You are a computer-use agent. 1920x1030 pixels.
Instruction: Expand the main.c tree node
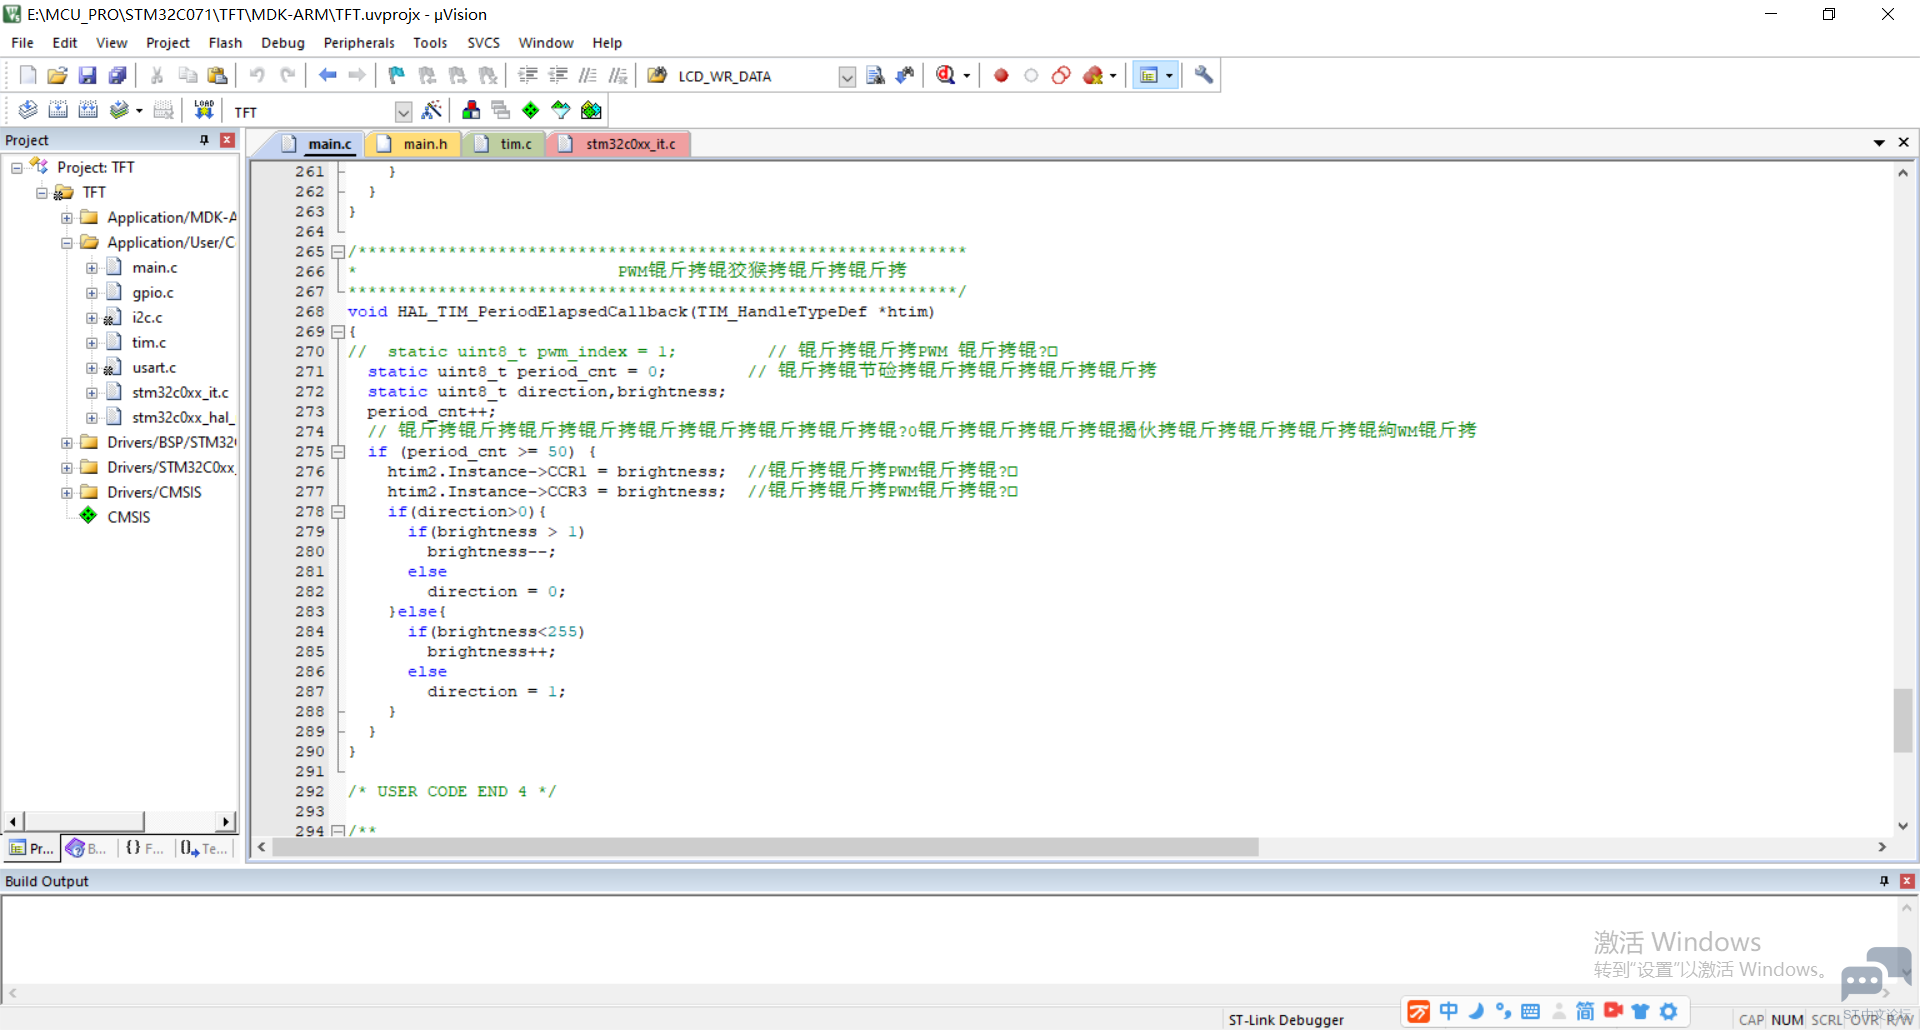[91, 268]
